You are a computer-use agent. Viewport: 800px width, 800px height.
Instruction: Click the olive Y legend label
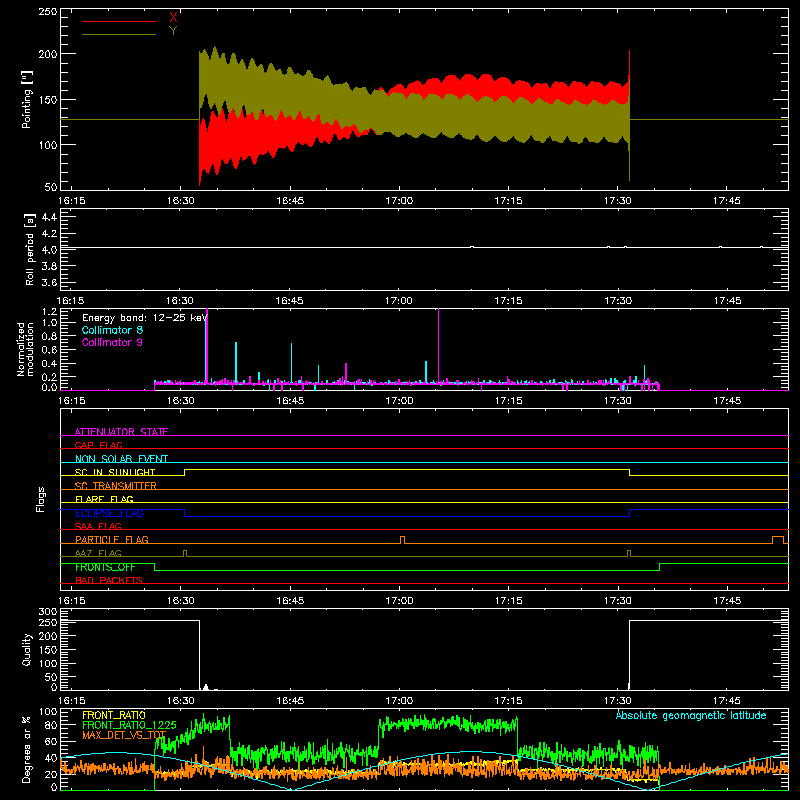(173, 31)
